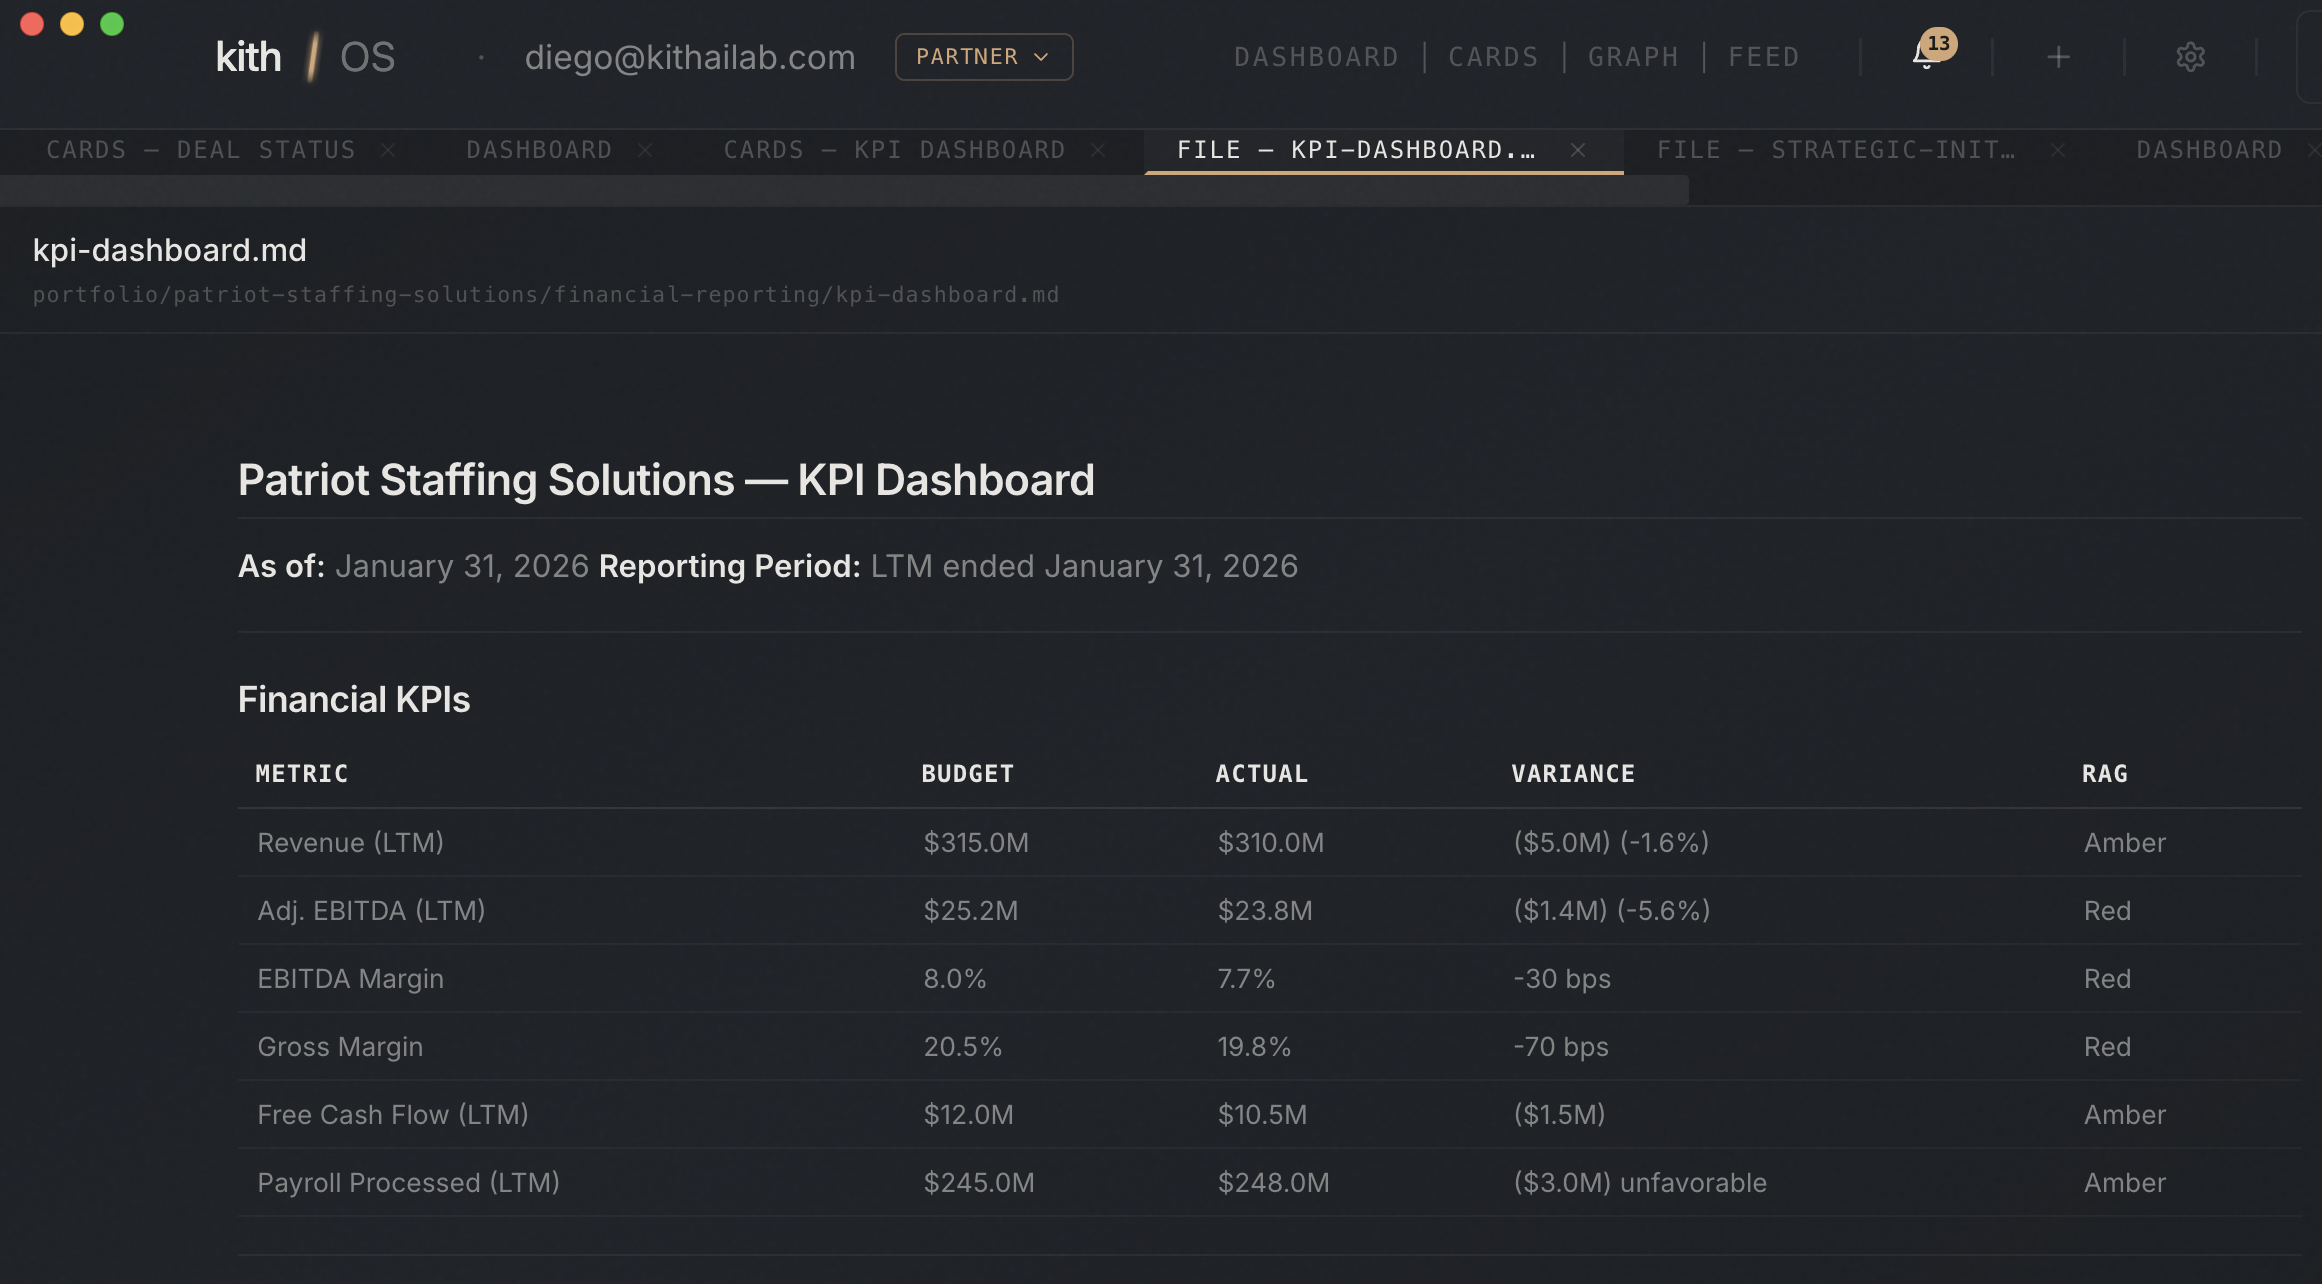Click the green maximize traffic light
The height and width of the screenshot is (1284, 2322).
pos(112,23)
